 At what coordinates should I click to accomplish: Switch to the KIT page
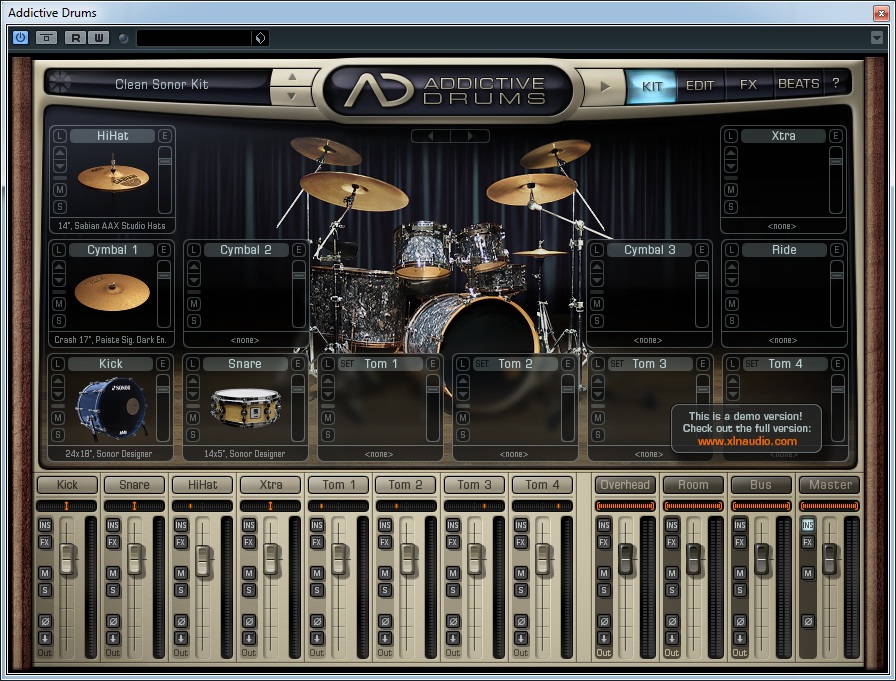(x=651, y=86)
